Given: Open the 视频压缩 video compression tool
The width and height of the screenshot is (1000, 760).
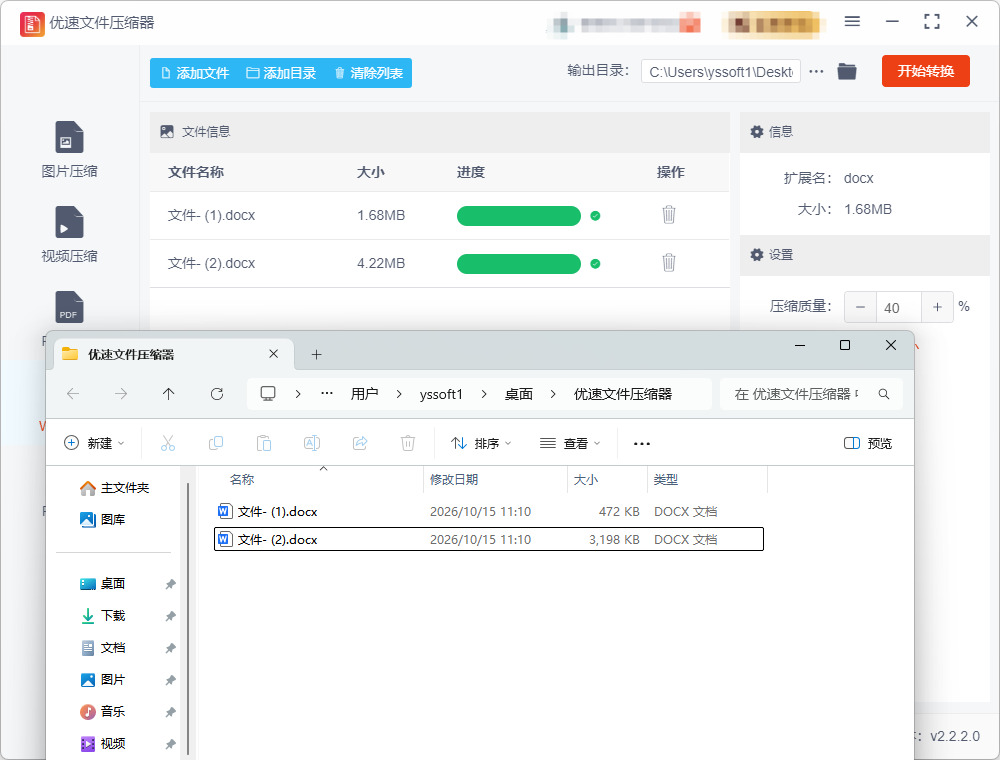Looking at the screenshot, I should tap(69, 234).
